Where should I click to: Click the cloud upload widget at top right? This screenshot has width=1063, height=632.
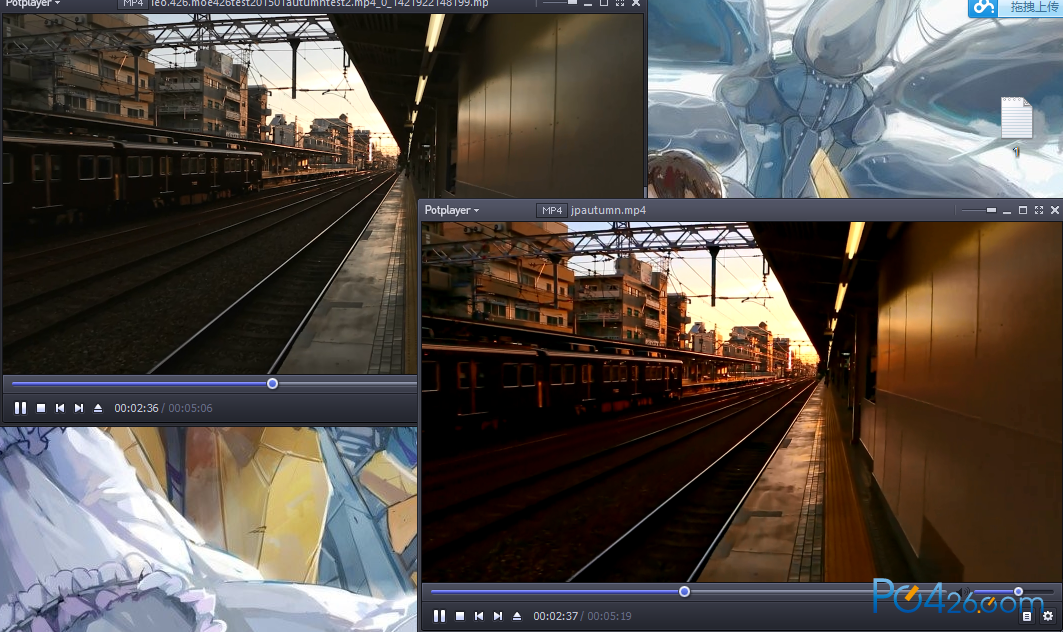(x=1015, y=7)
